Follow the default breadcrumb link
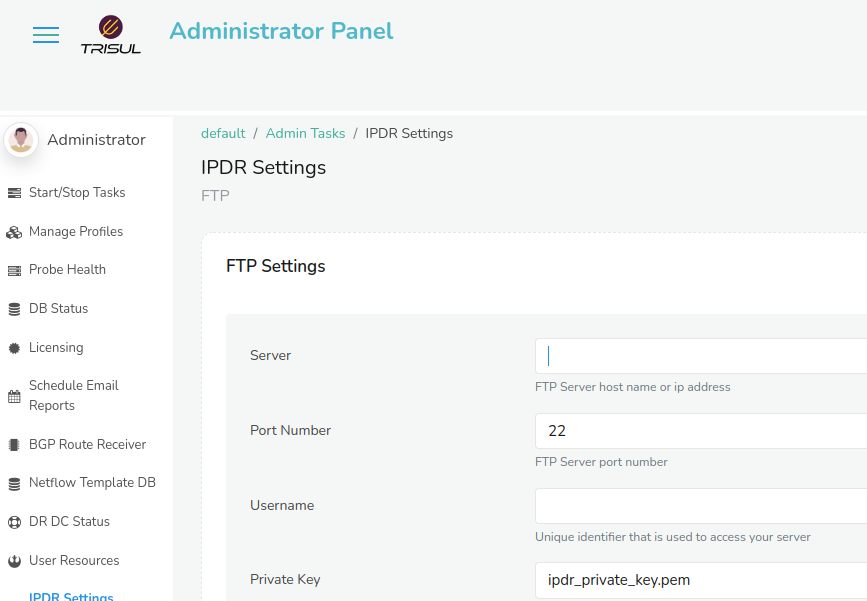The width and height of the screenshot is (867, 601). [223, 134]
